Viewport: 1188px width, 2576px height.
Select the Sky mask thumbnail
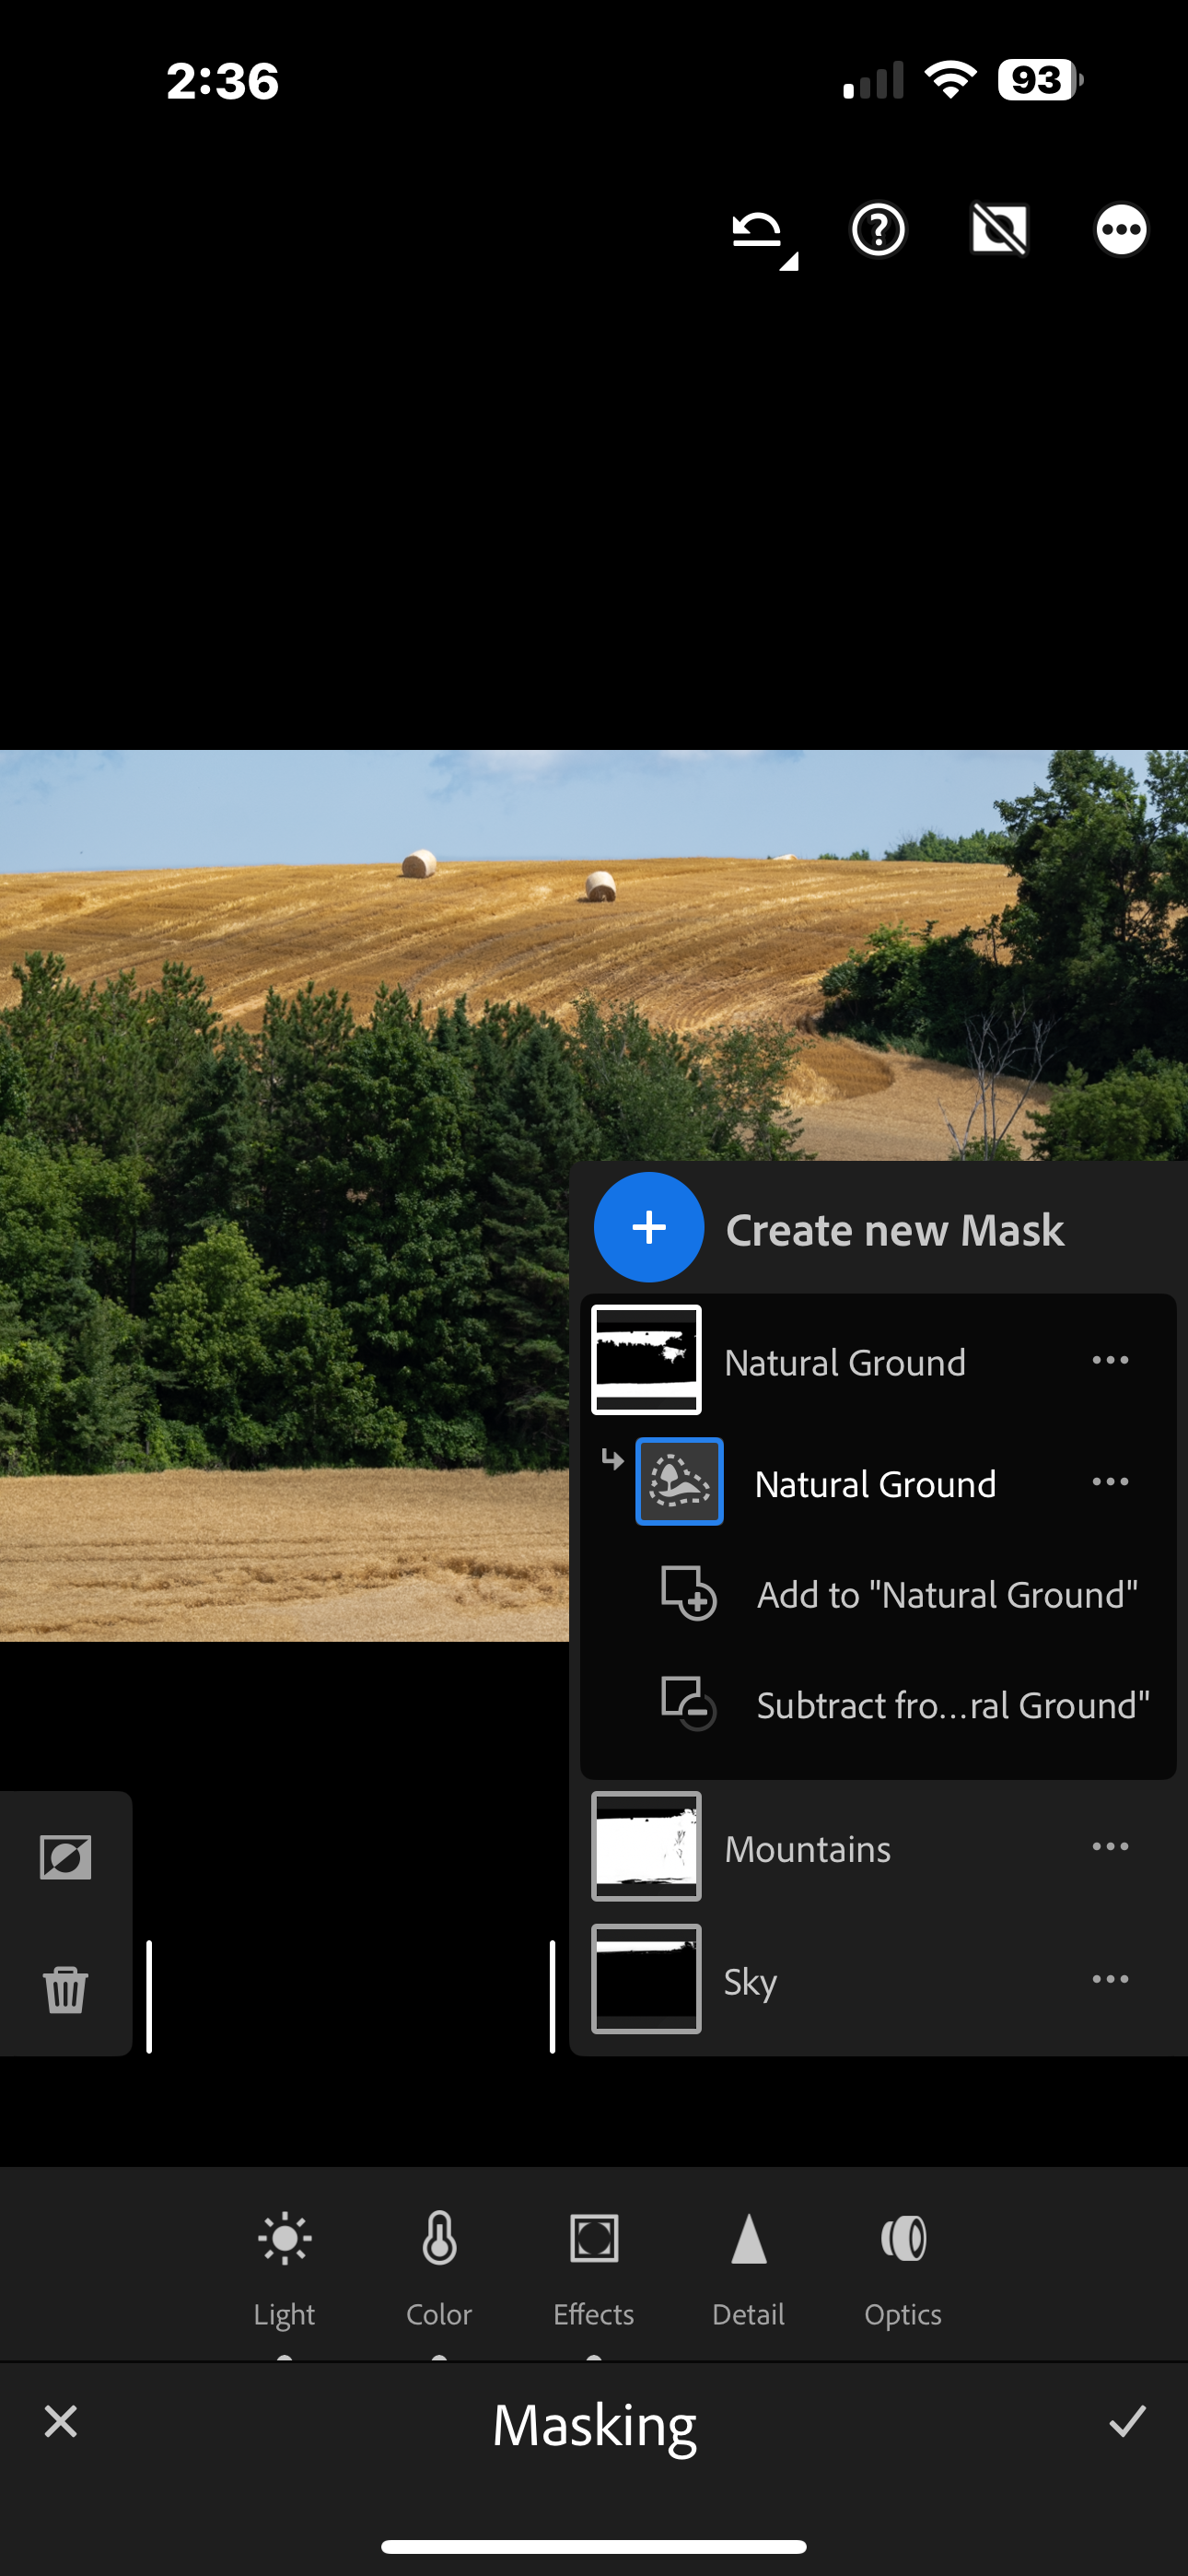click(x=646, y=1979)
